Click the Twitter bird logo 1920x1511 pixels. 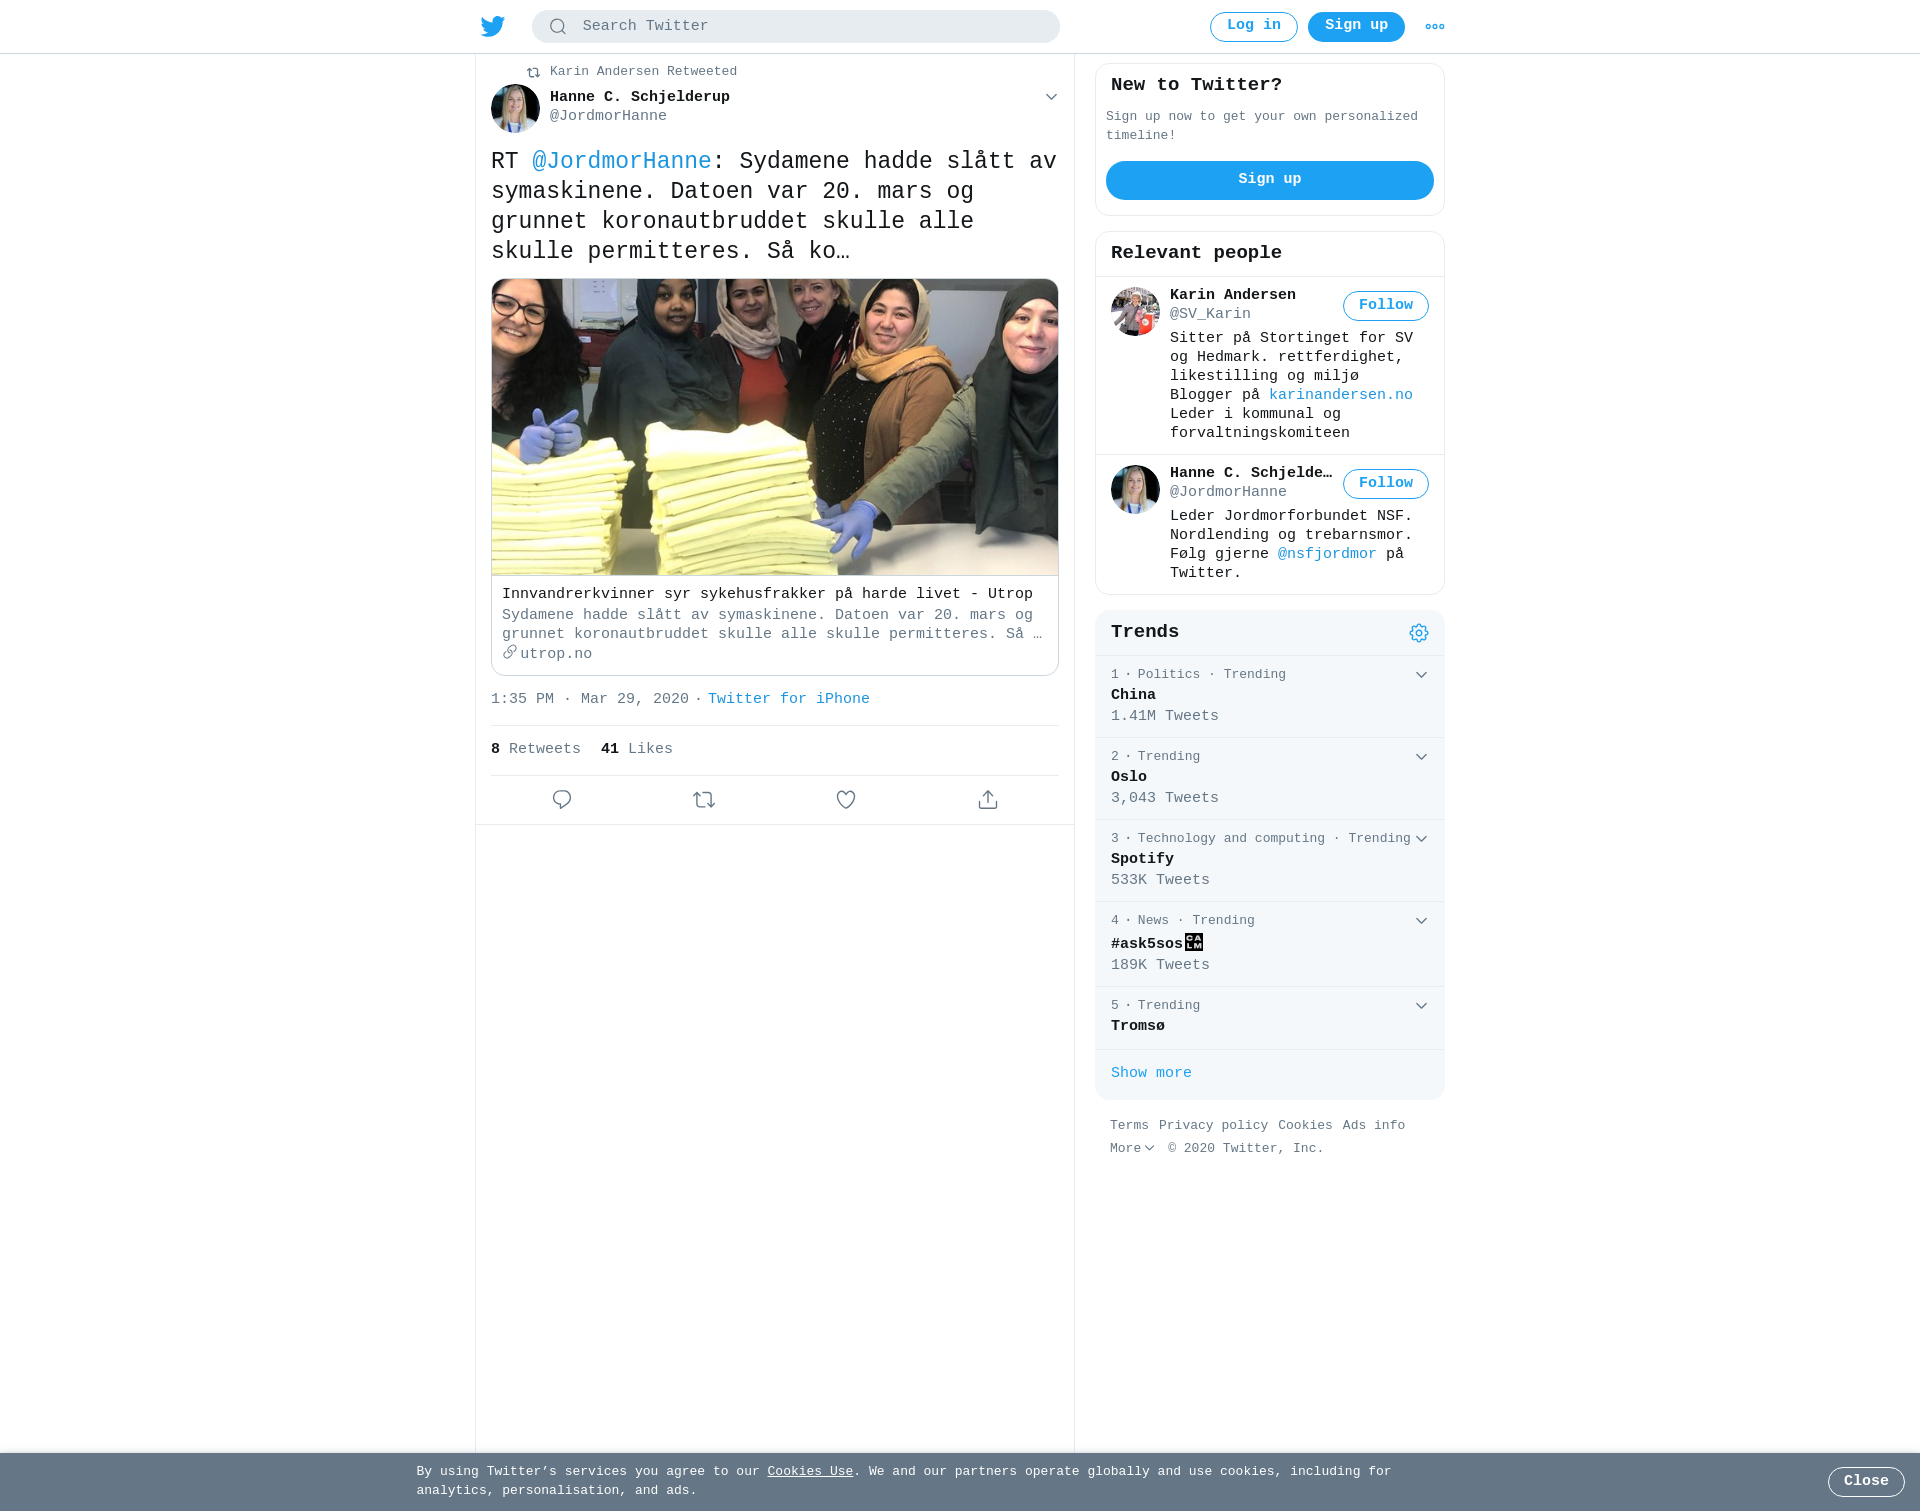click(493, 26)
